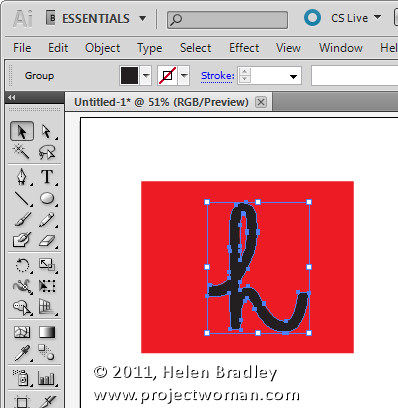Select the Eraser tool

pyautogui.click(x=47, y=240)
